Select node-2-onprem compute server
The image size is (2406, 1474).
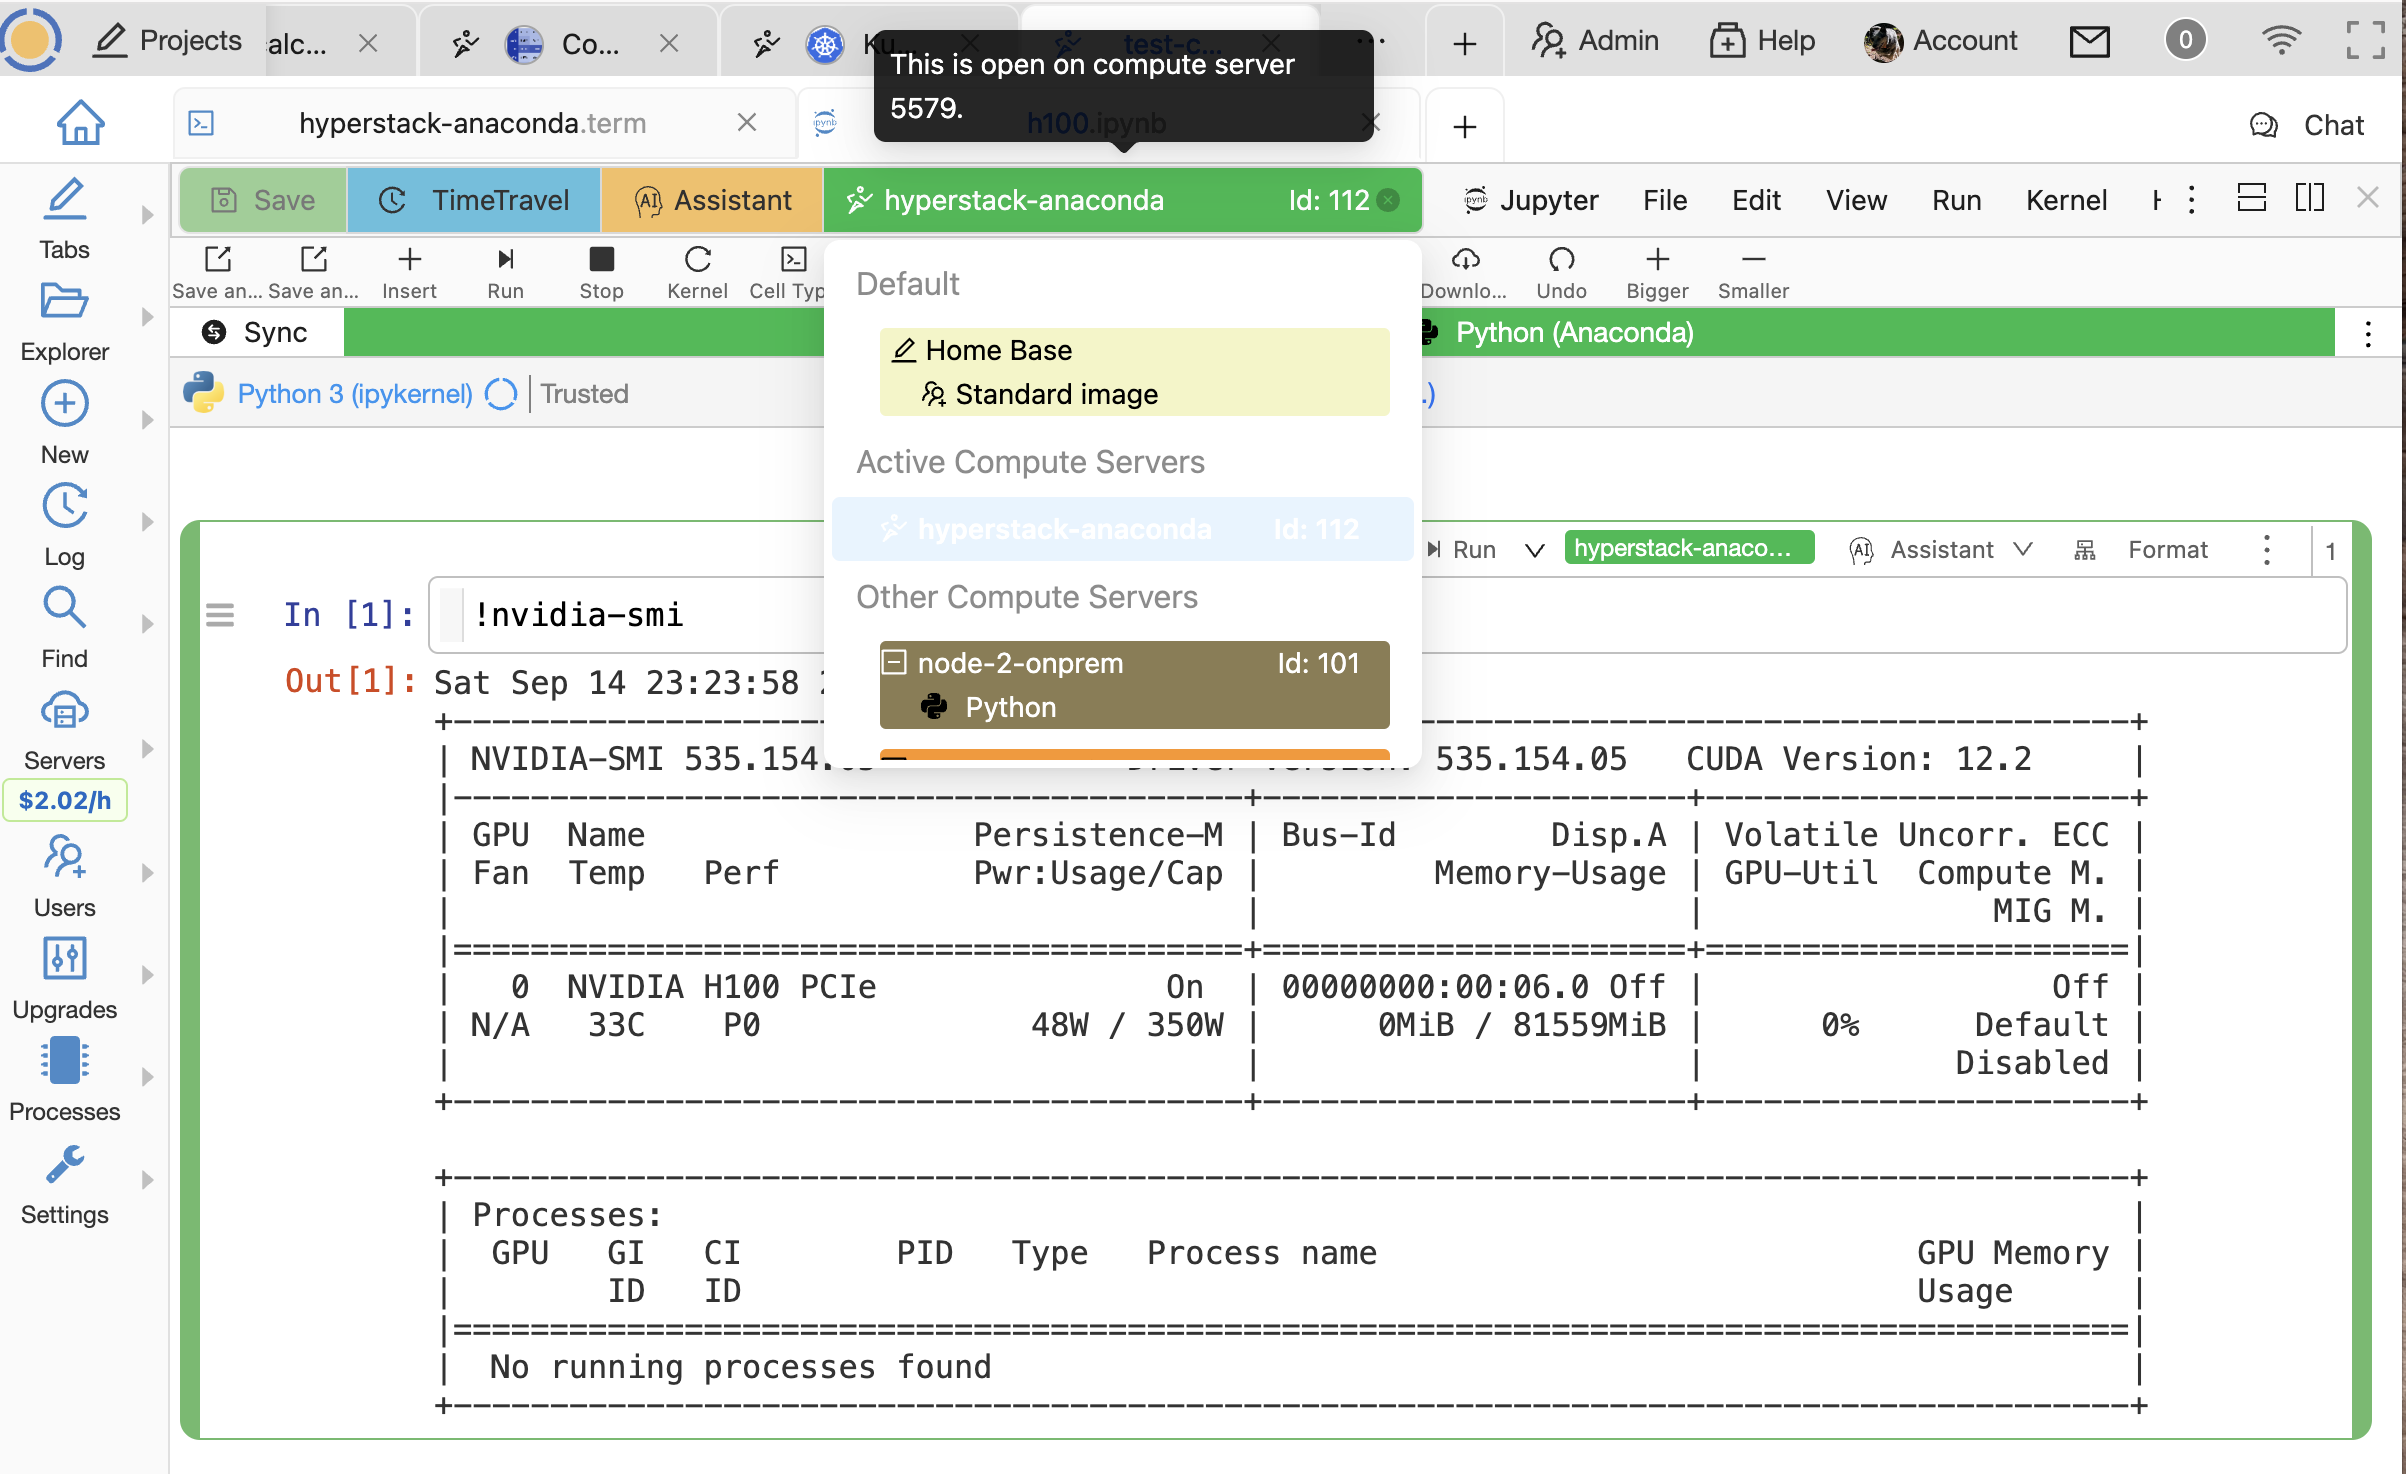point(1131,684)
